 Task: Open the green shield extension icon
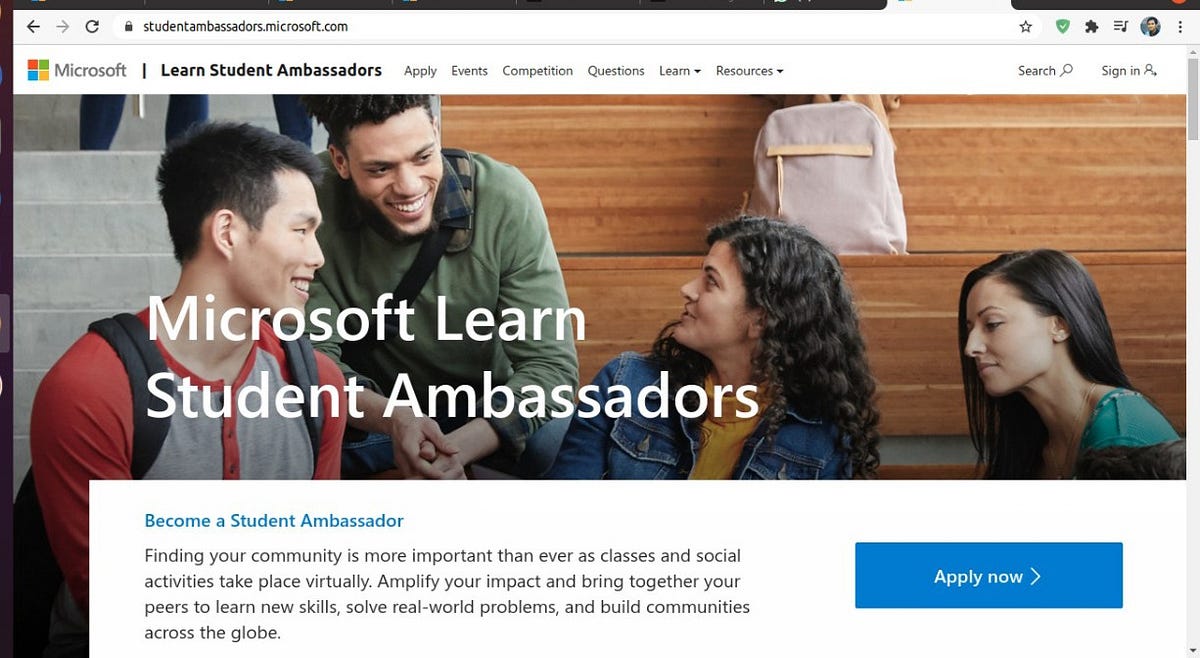click(1063, 27)
